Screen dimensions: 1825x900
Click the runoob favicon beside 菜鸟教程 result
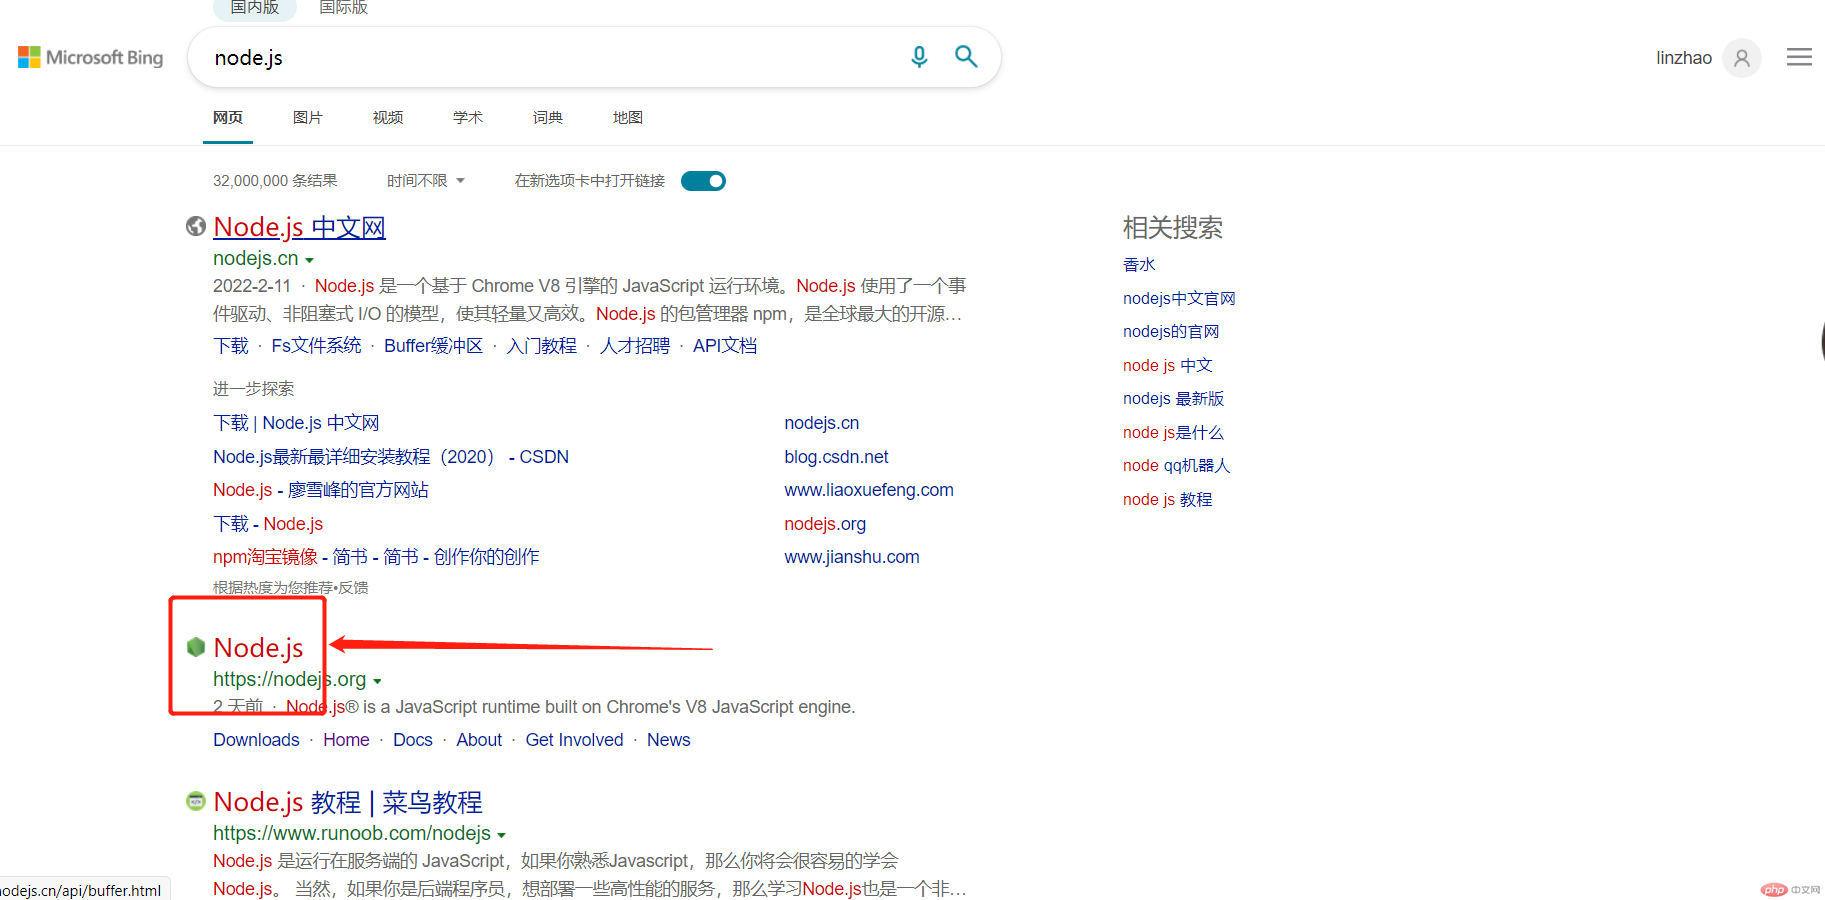point(196,801)
